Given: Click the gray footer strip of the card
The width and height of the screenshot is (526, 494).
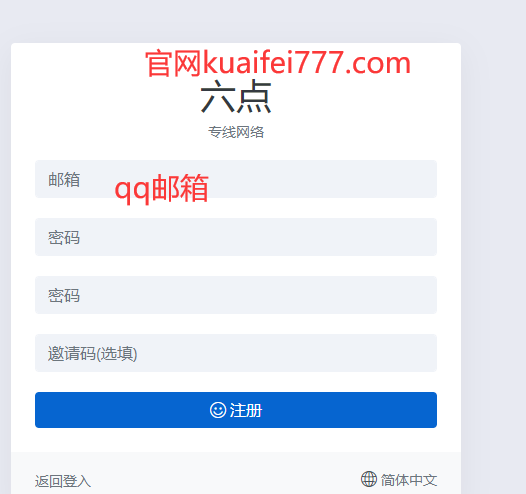Looking at the screenshot, I should [236, 473].
